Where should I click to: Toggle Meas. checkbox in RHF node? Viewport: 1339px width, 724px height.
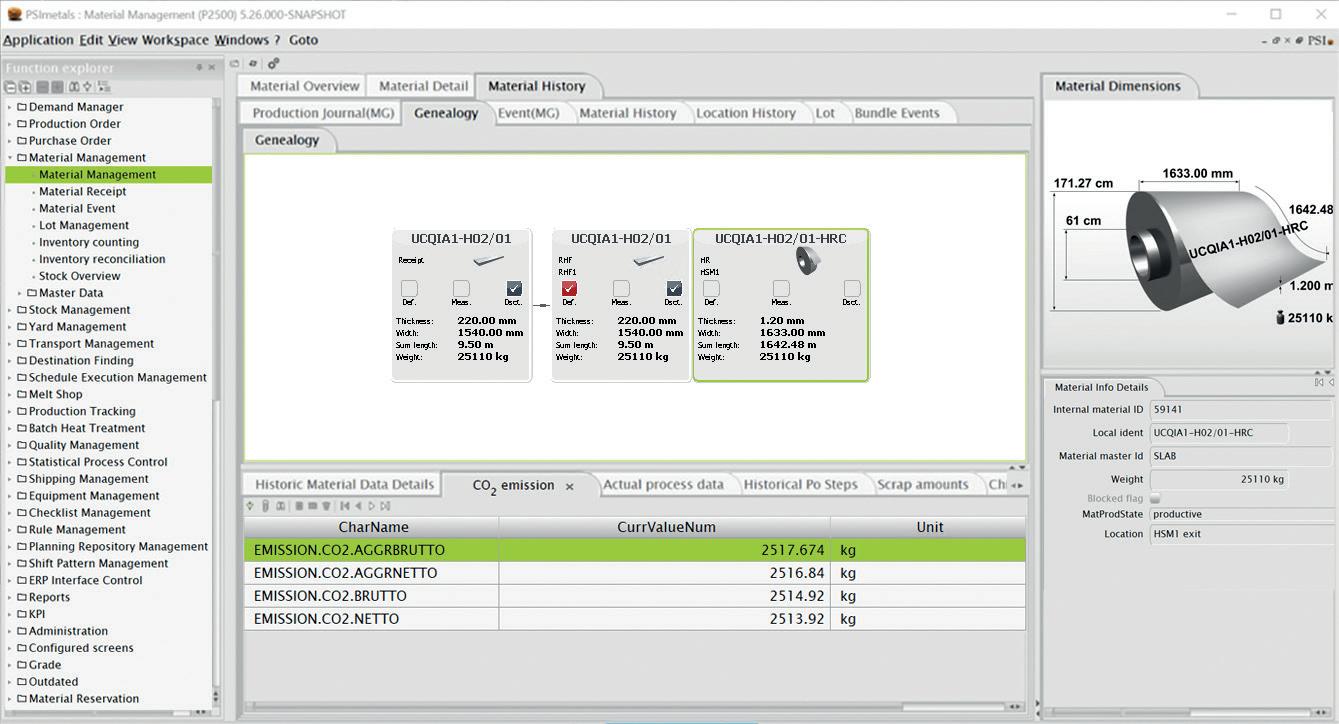click(x=621, y=289)
